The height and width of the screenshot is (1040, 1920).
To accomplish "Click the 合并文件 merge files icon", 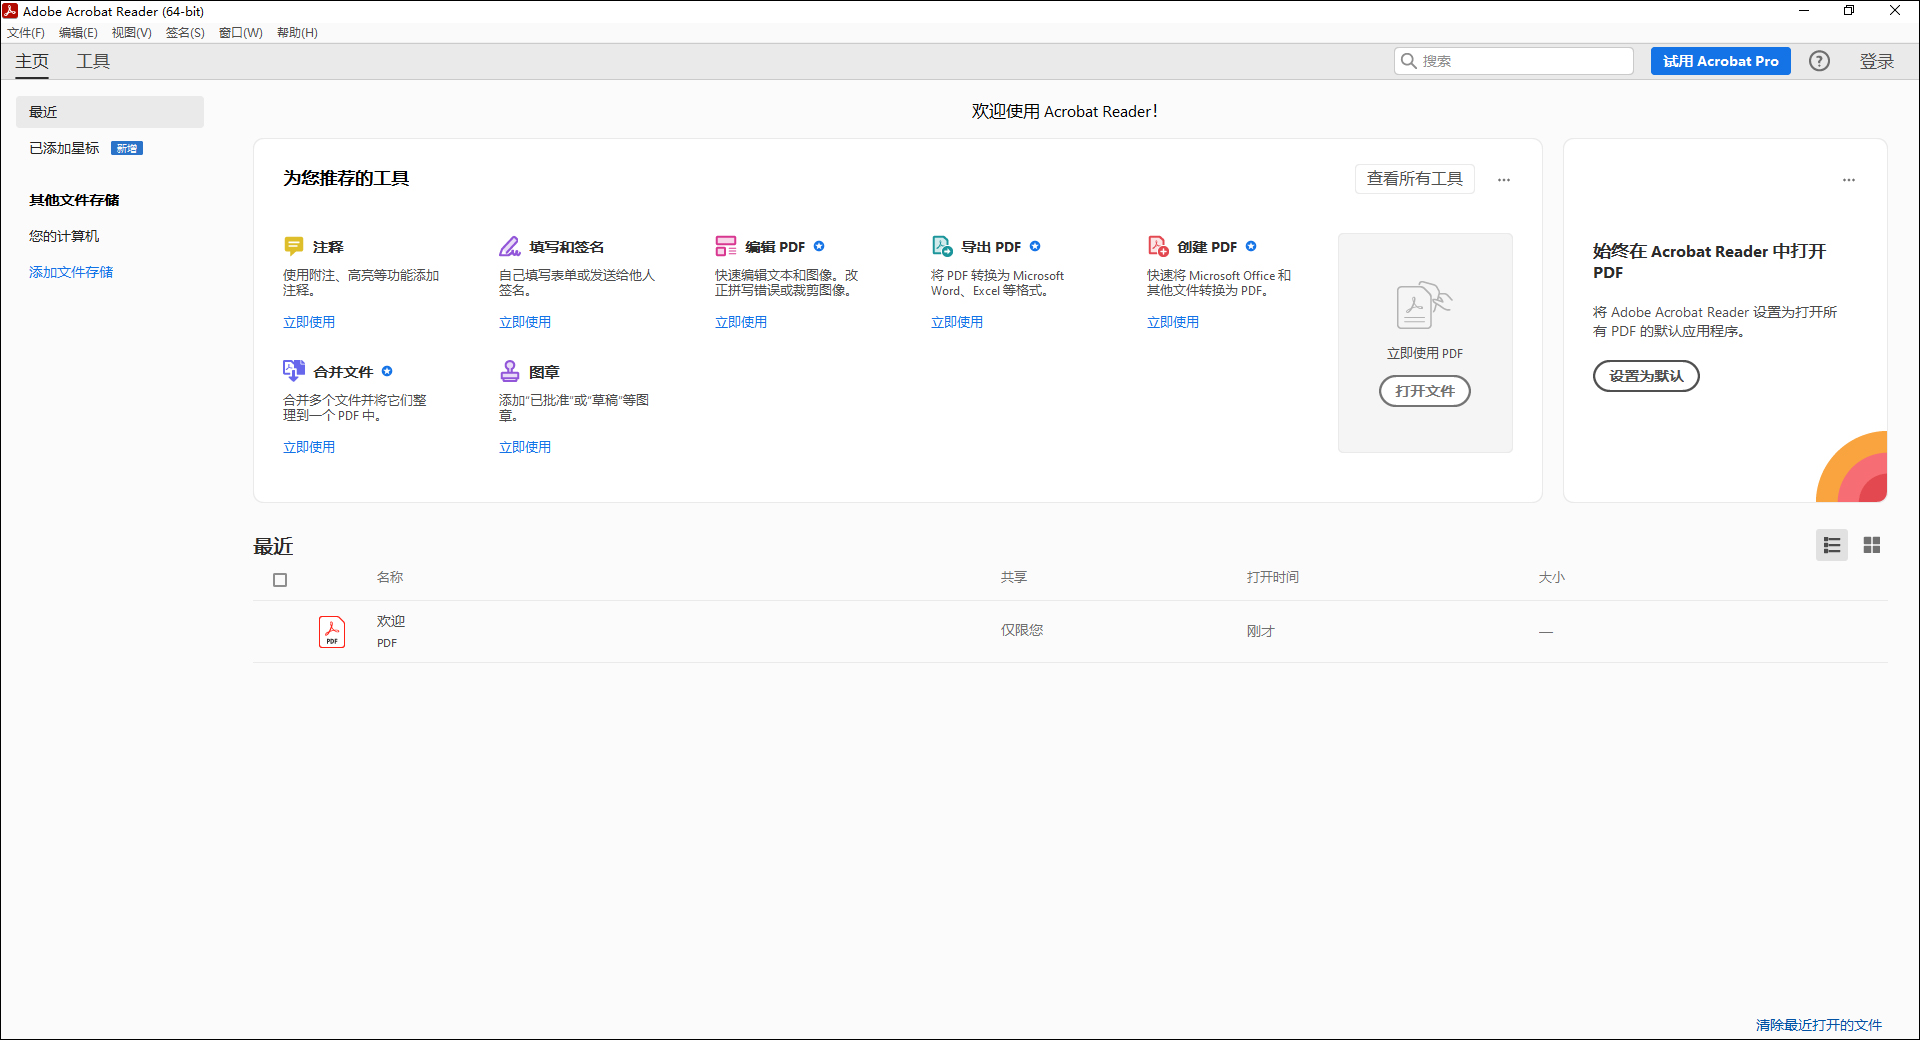I will pos(293,370).
